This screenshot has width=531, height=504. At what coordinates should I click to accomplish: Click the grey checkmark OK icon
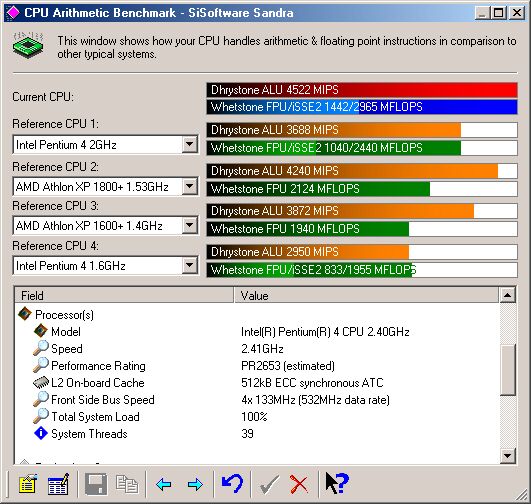(270, 484)
